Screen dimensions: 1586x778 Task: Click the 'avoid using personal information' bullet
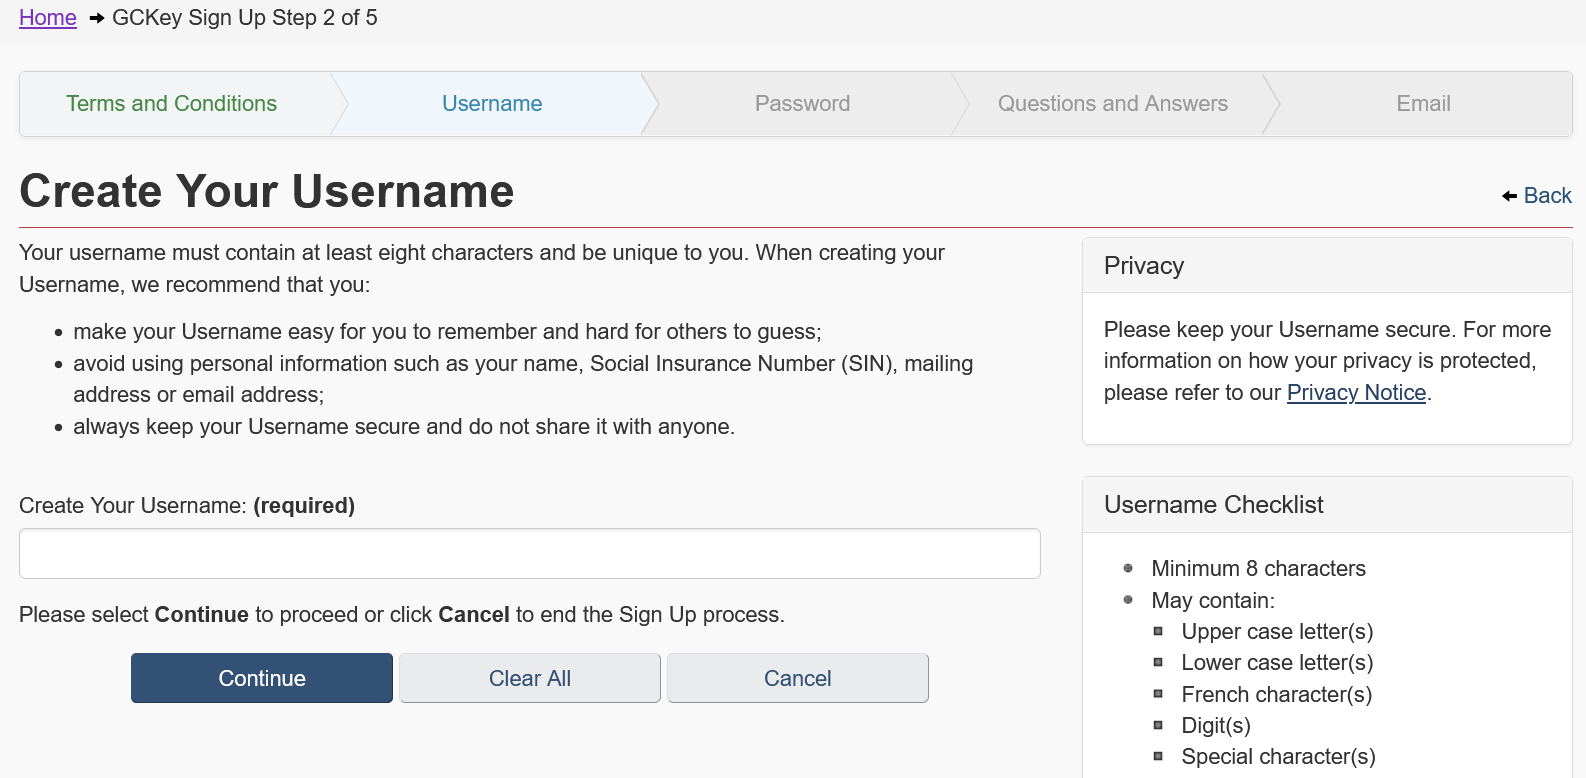(523, 379)
